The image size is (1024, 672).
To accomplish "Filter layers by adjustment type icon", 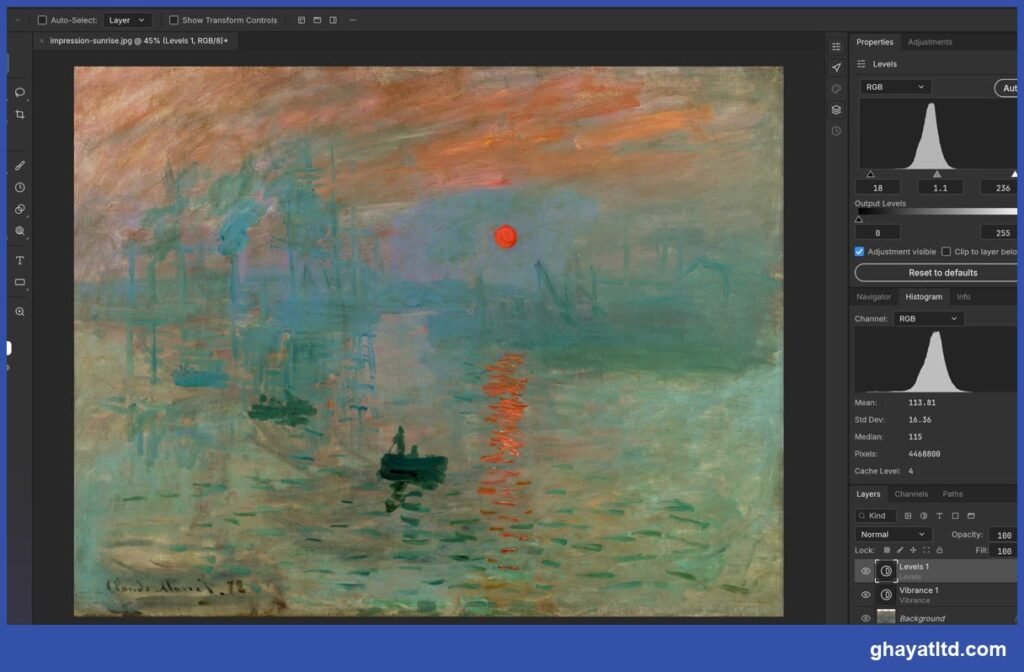I will point(923,516).
